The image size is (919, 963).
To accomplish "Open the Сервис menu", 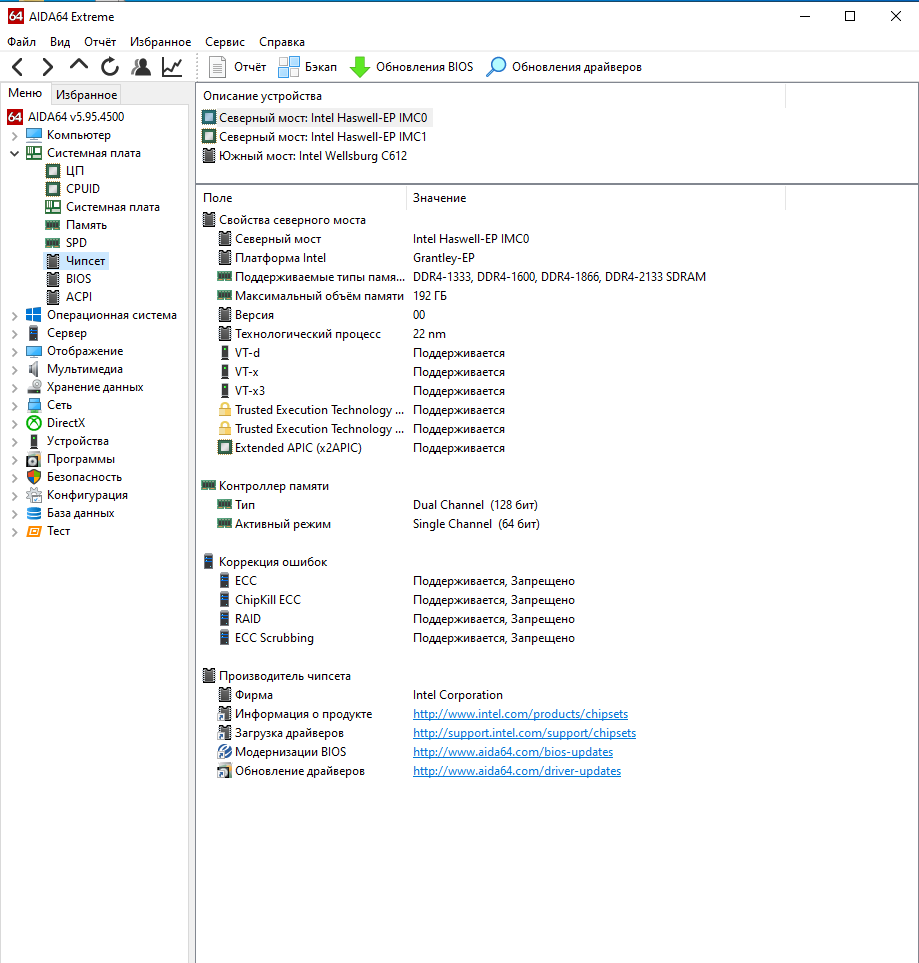I will tap(225, 42).
